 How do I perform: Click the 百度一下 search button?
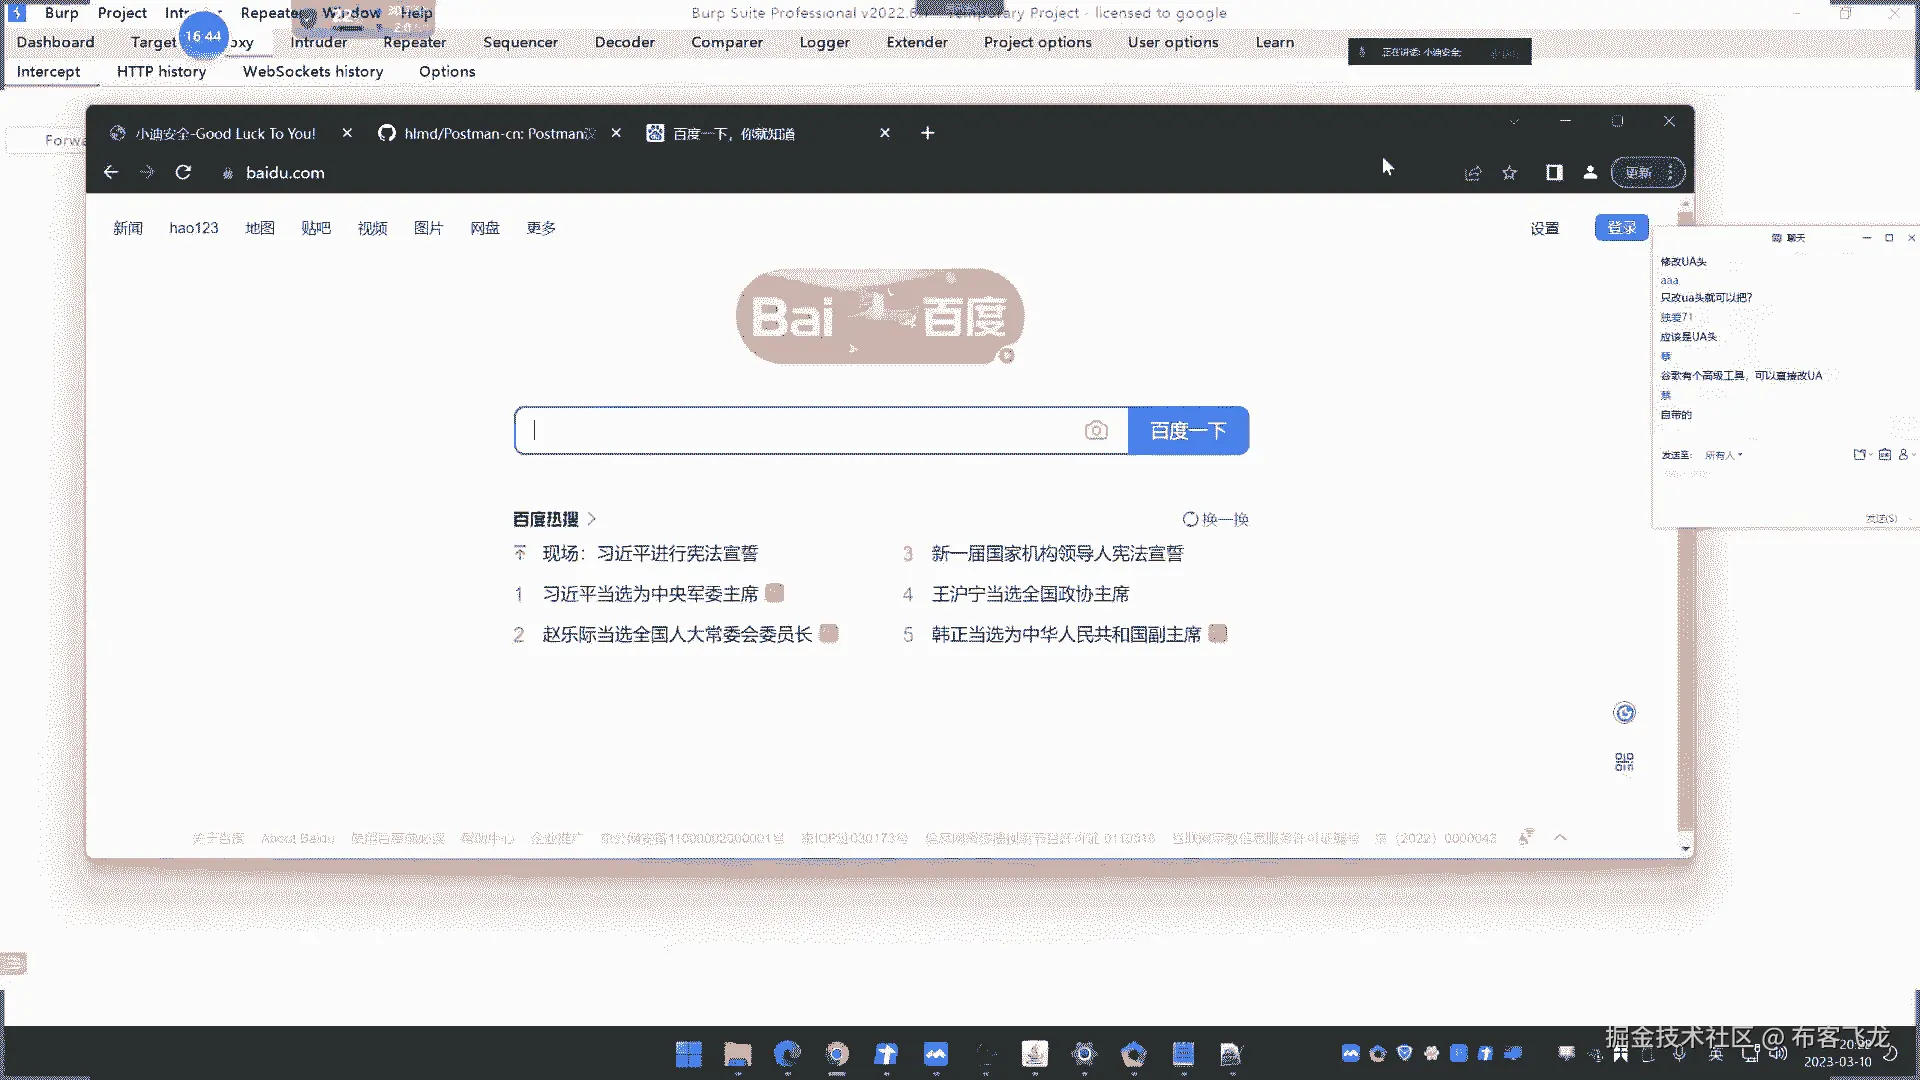coord(1188,431)
